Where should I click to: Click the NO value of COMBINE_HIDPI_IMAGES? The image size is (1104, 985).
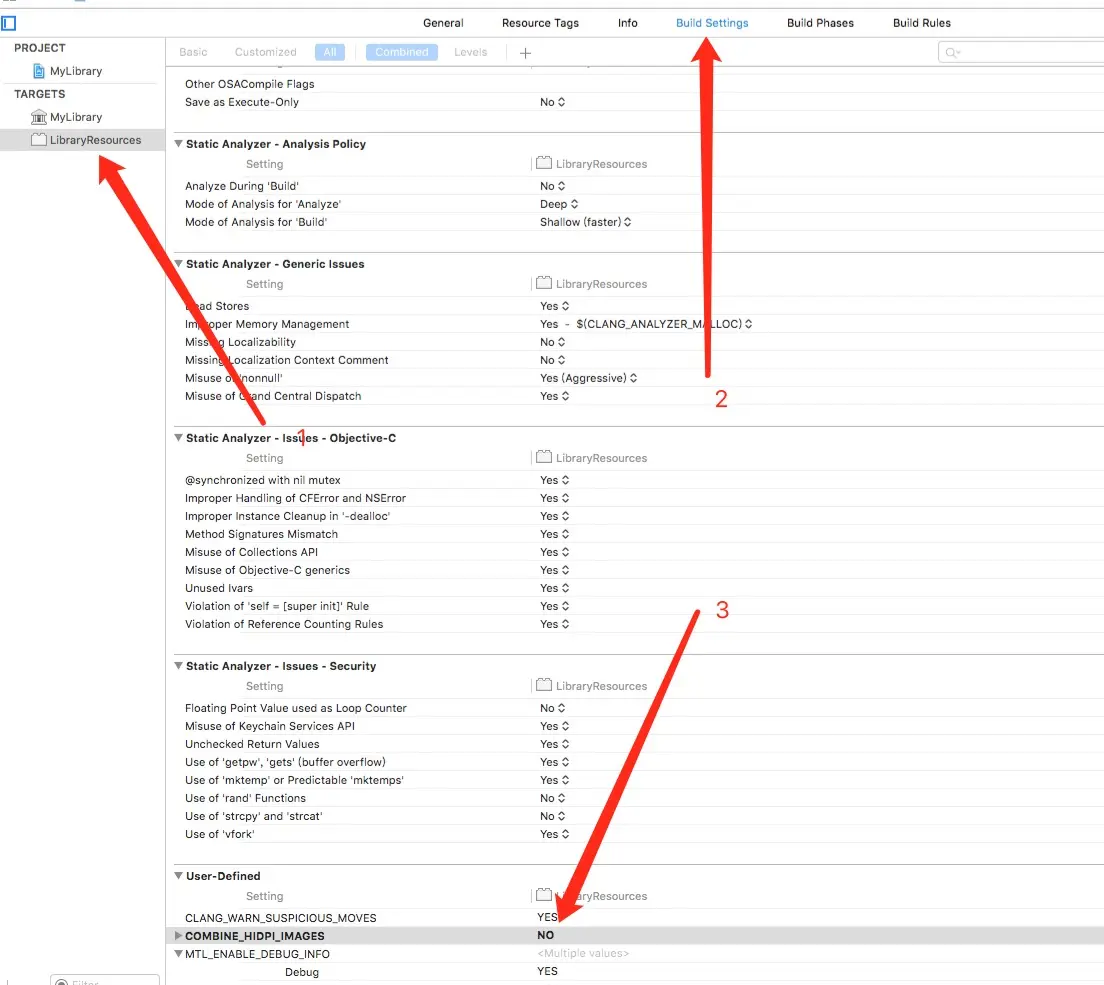545,936
